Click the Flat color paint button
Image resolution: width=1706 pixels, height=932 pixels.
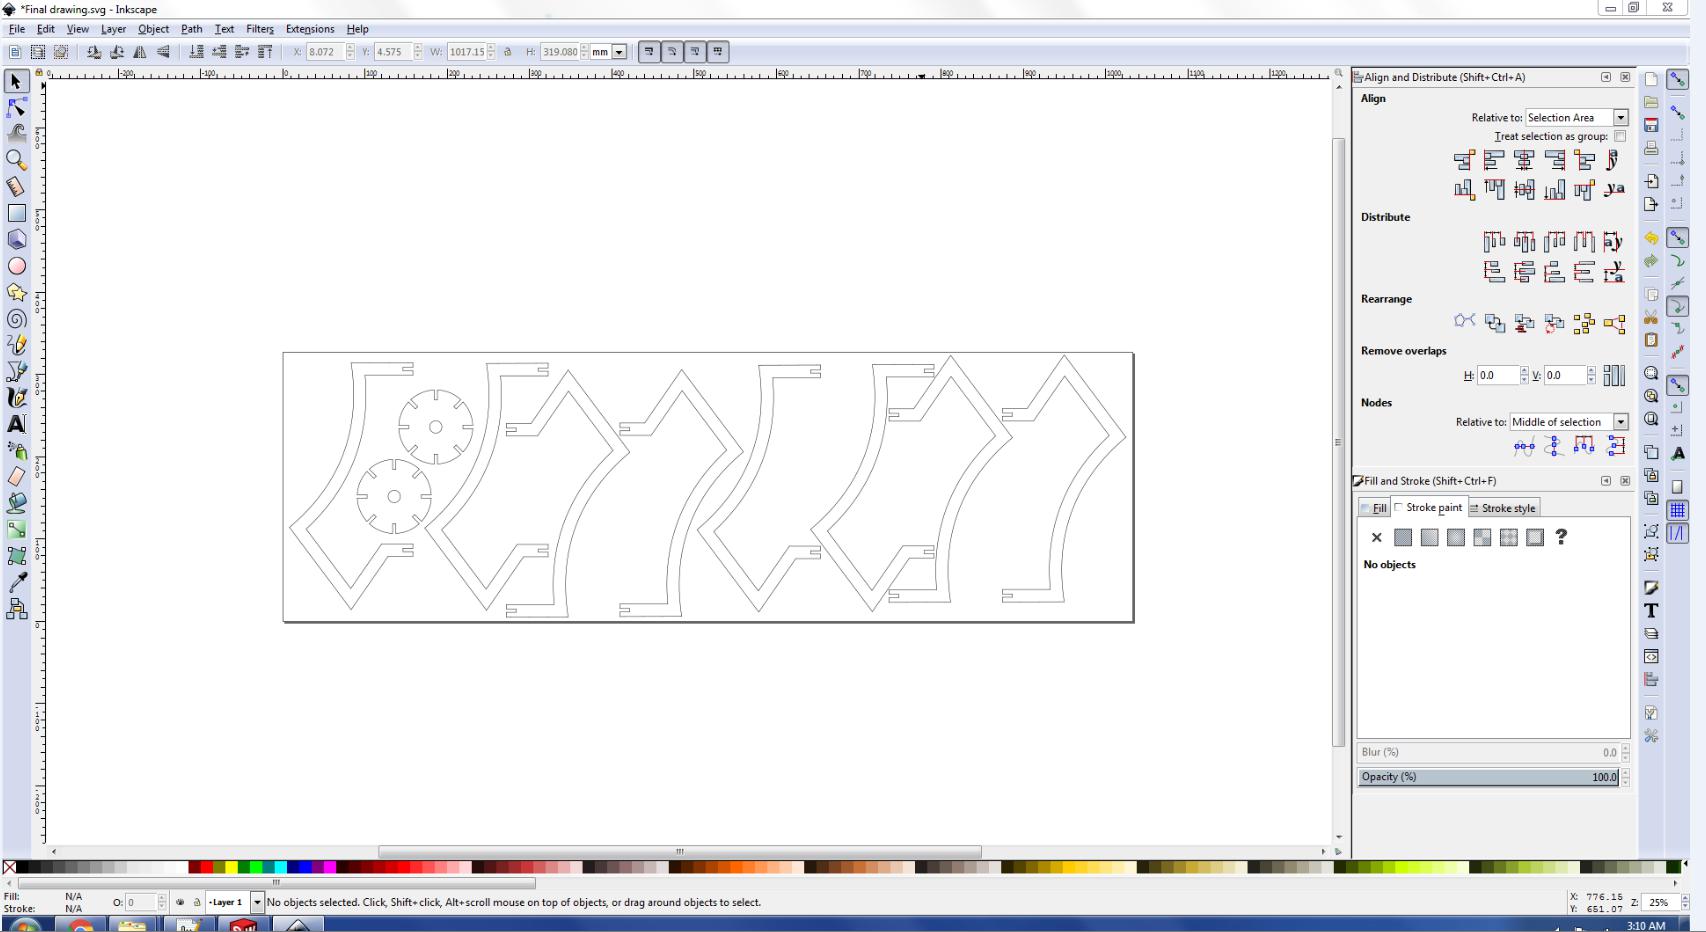coord(1403,538)
